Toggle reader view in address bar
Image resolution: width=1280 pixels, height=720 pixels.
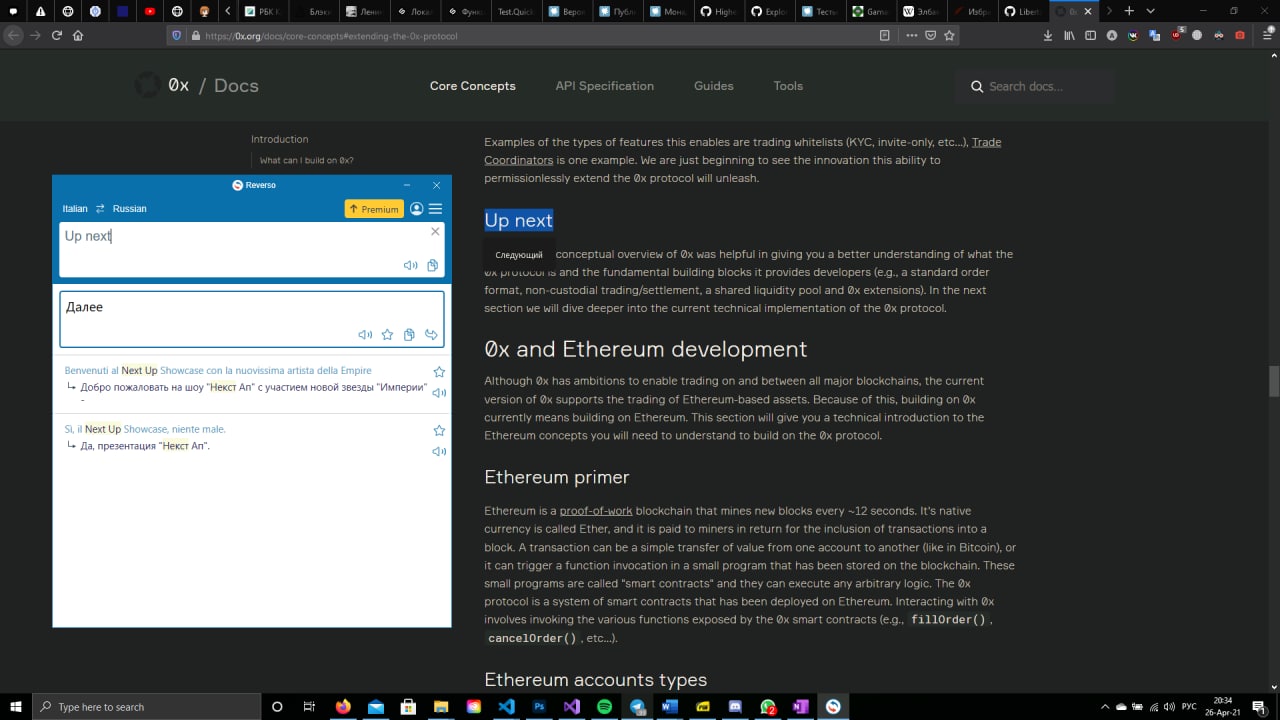click(x=884, y=35)
